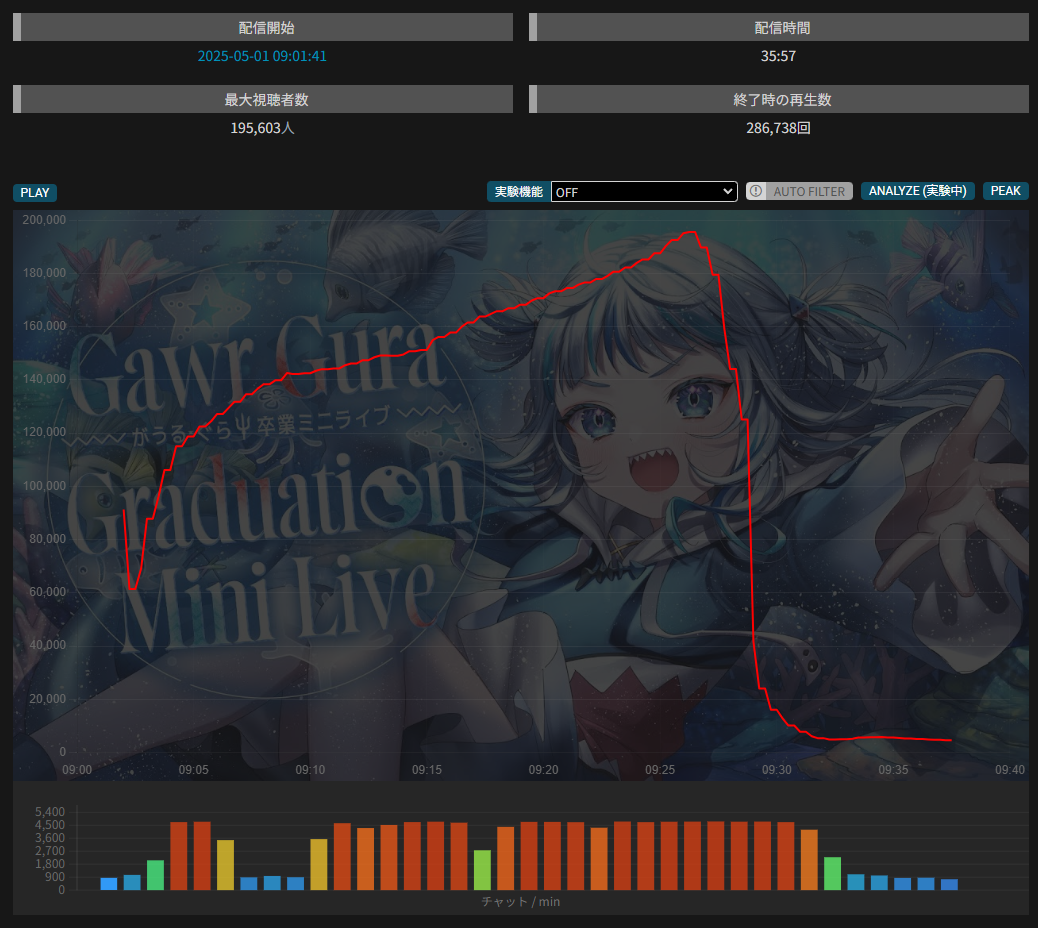Click the 実験機能 label

[x=519, y=192]
